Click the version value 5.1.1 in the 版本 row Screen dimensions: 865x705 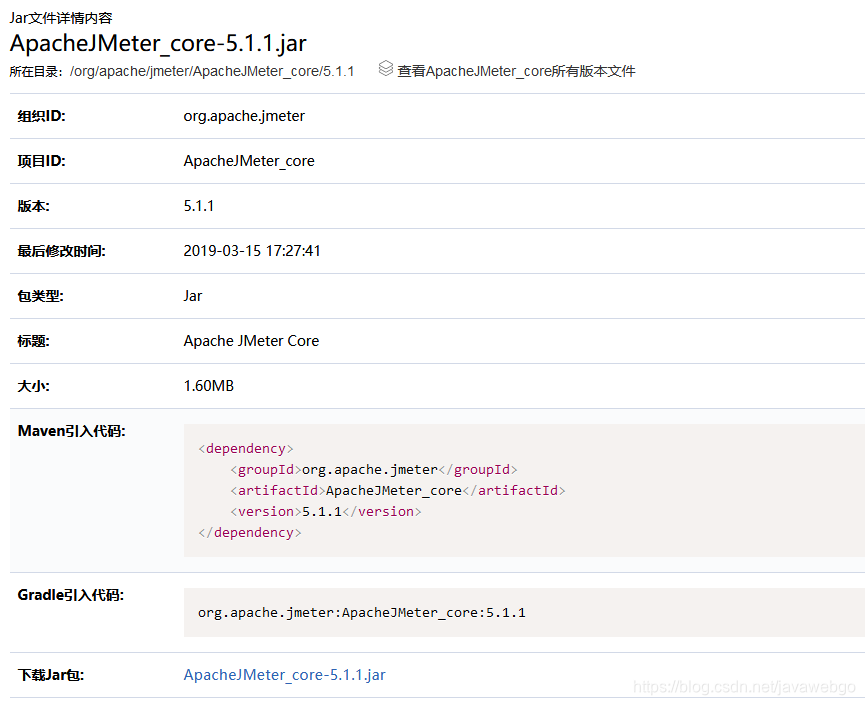[199, 206]
